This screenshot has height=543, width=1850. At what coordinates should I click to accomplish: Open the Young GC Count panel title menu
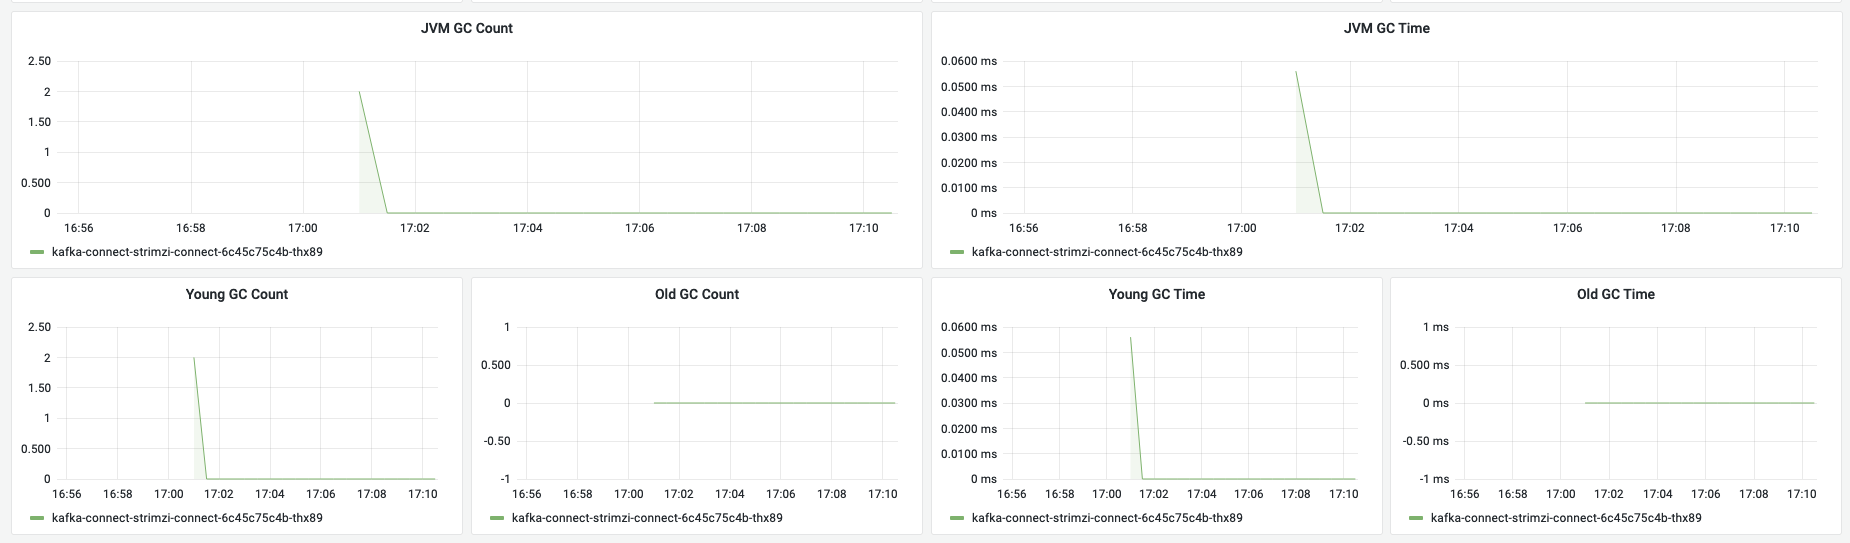237,294
